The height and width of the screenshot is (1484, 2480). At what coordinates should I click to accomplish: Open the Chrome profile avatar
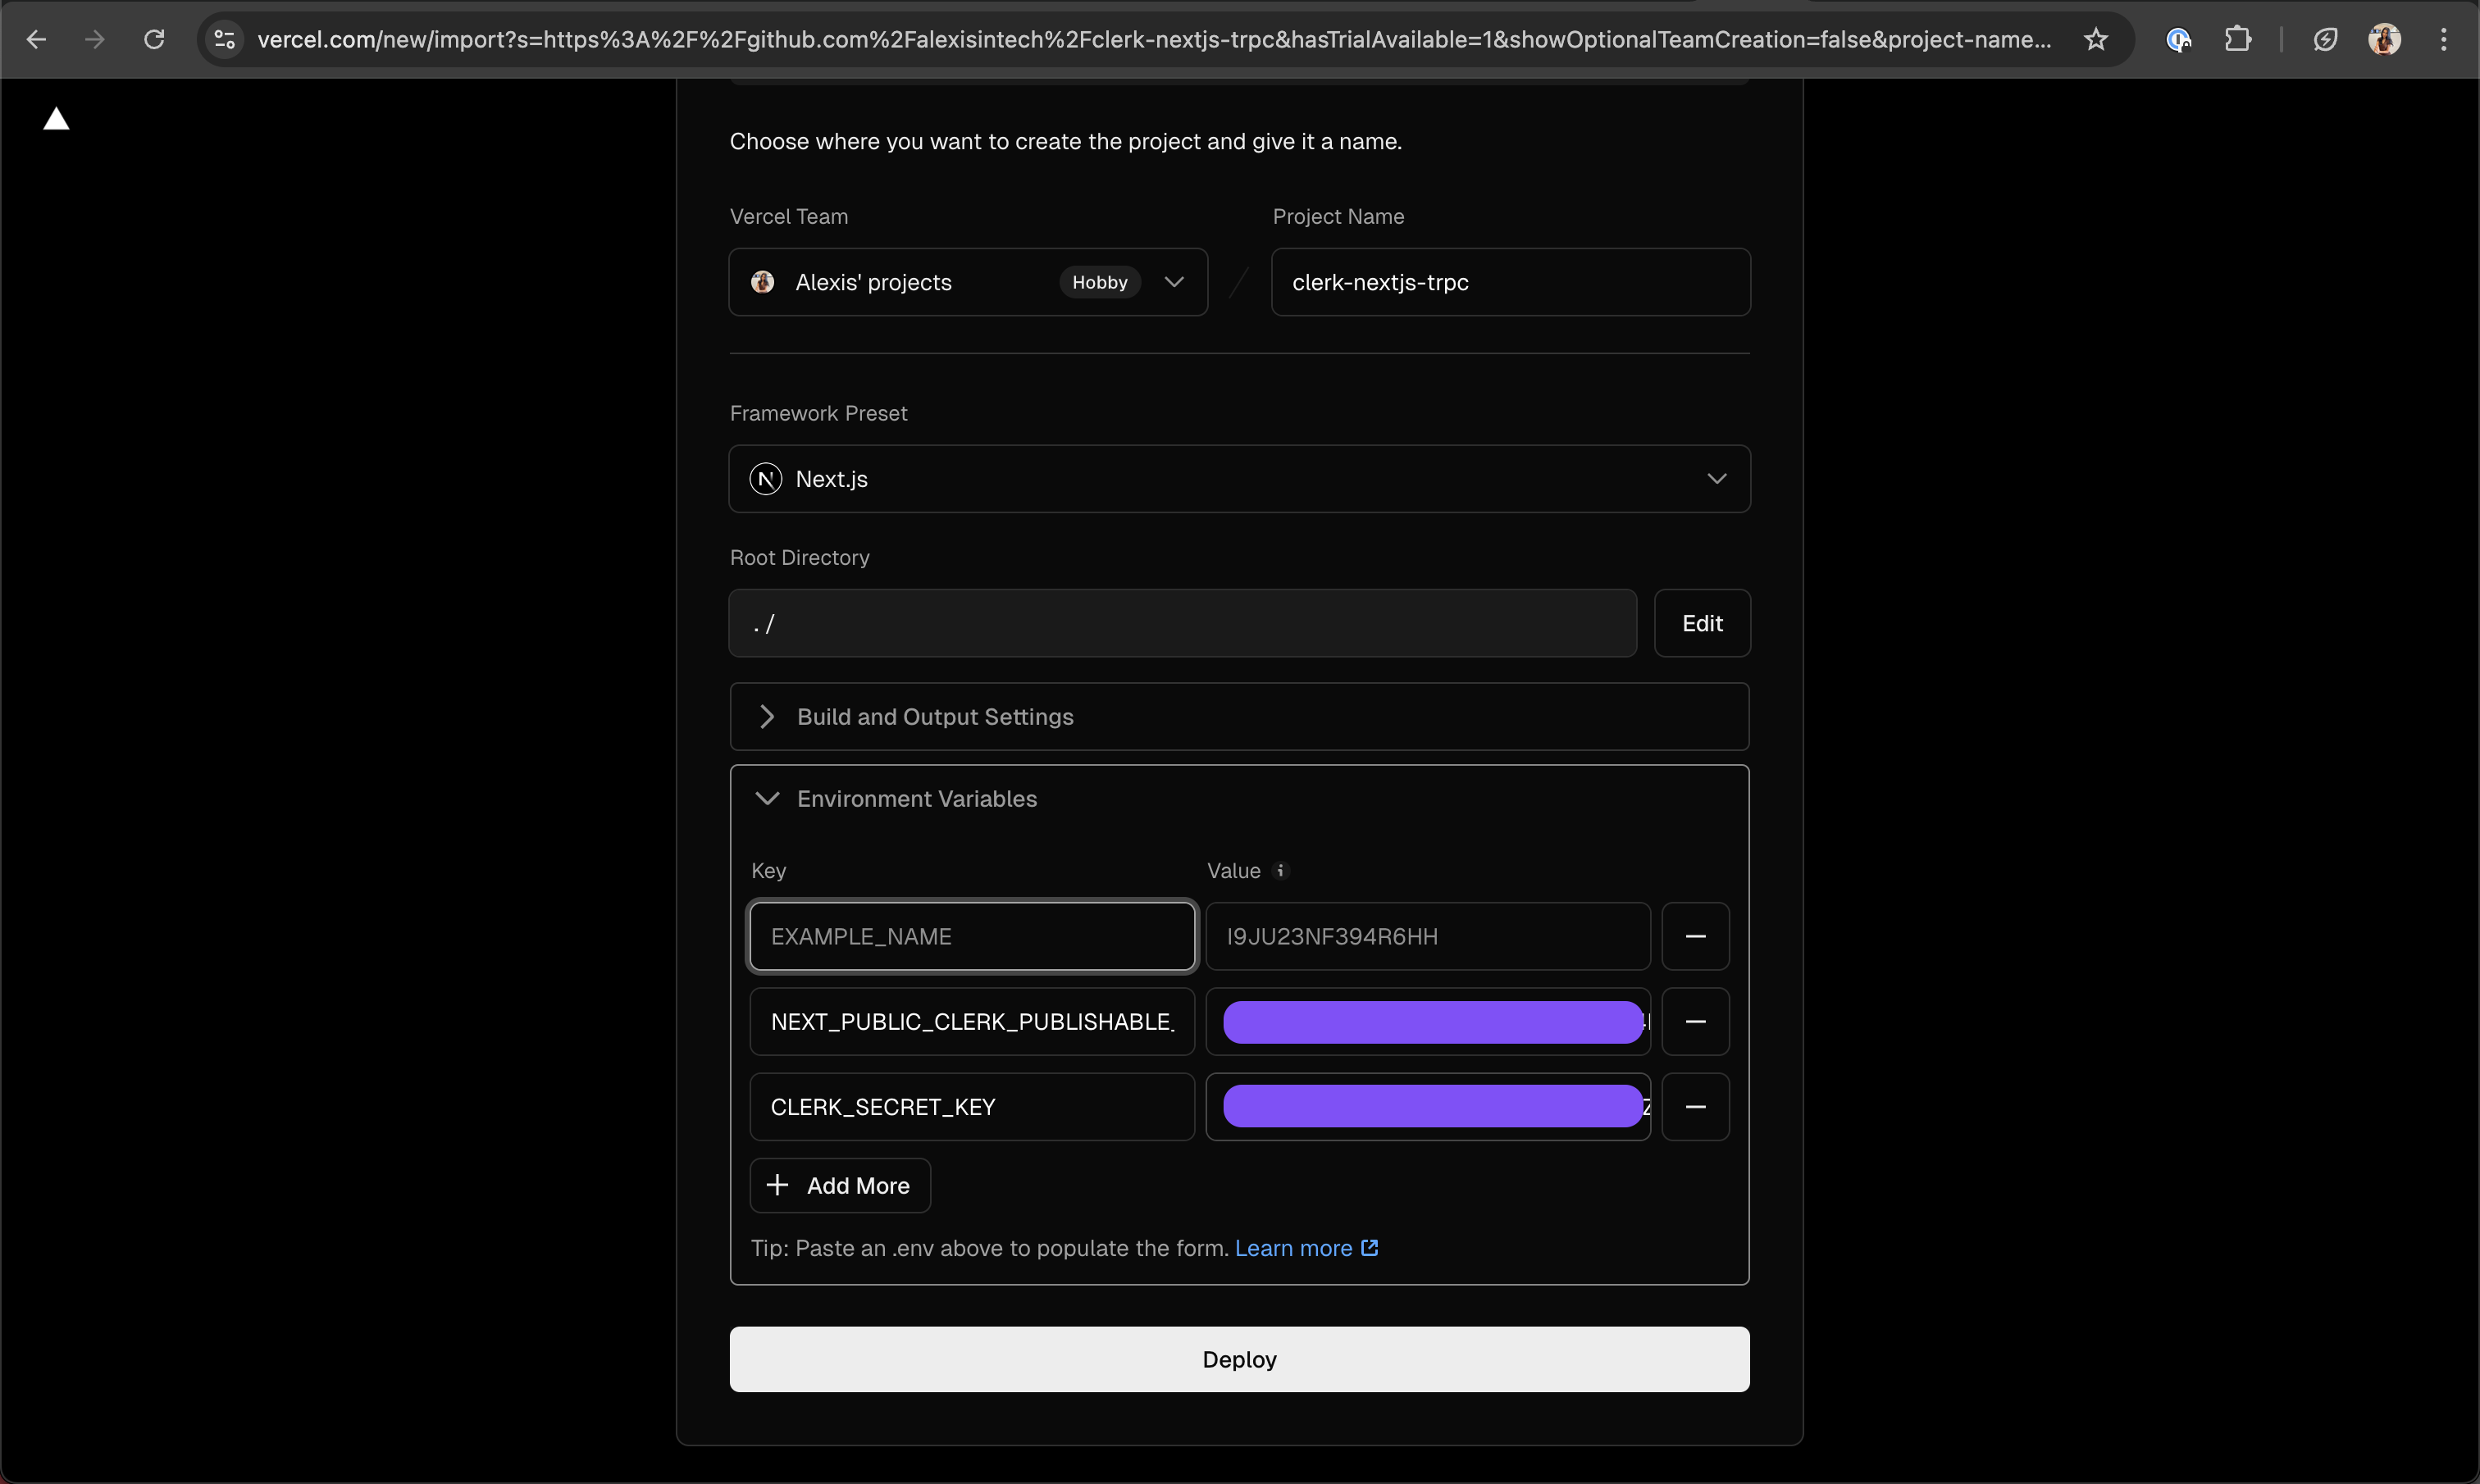click(2384, 39)
